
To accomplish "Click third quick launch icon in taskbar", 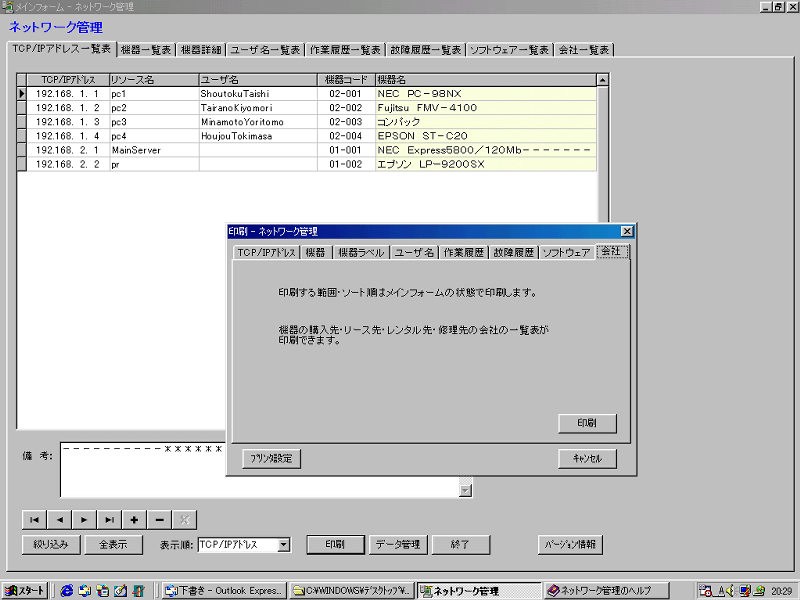I will coord(103,591).
